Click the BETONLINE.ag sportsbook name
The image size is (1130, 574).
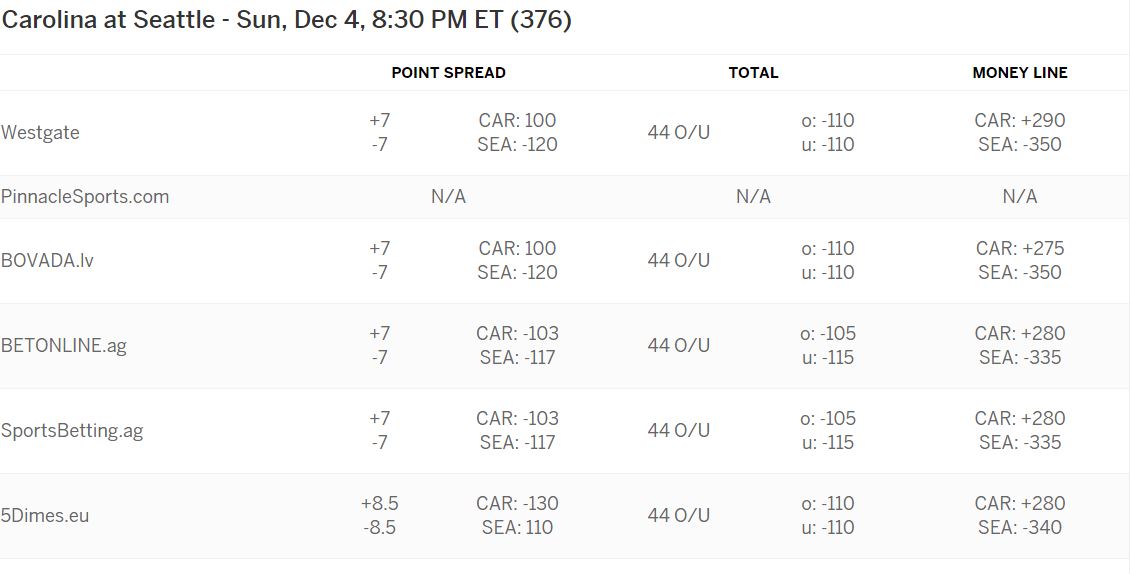(64, 345)
